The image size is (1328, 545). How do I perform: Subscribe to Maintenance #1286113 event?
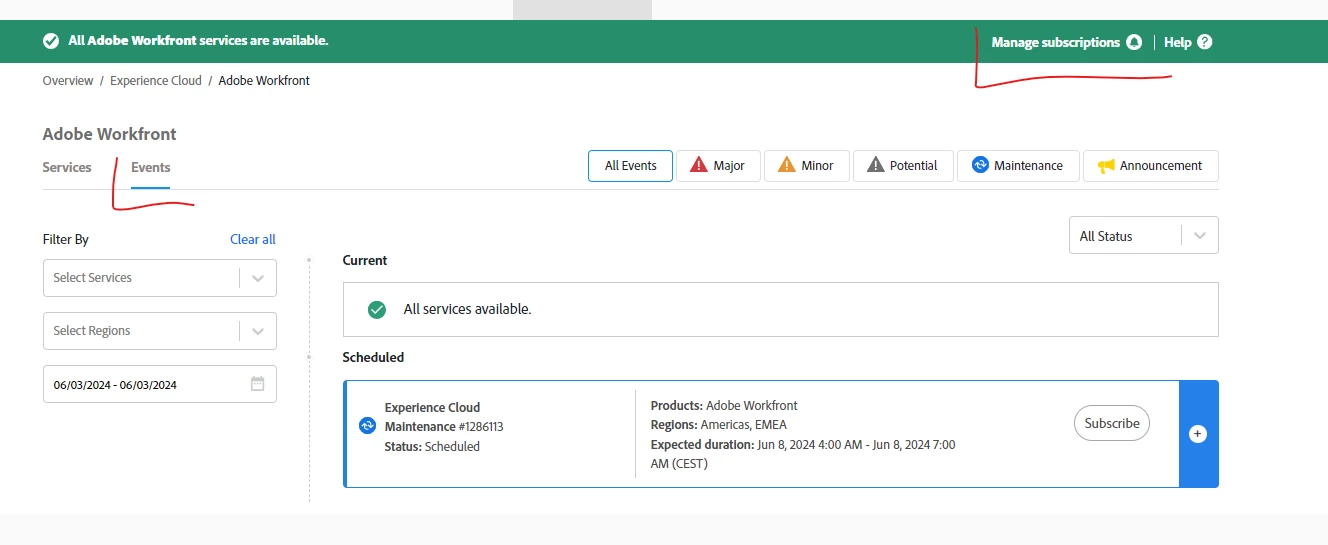pos(1112,423)
